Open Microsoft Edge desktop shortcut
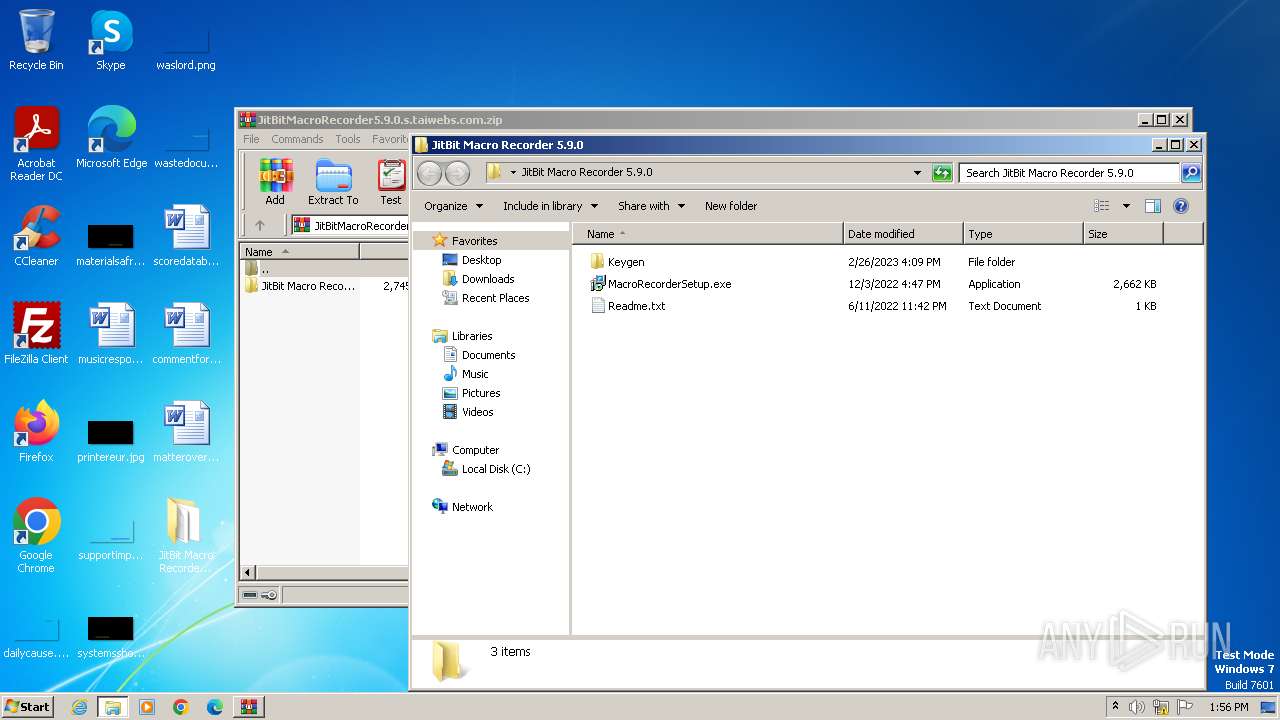 click(111, 137)
